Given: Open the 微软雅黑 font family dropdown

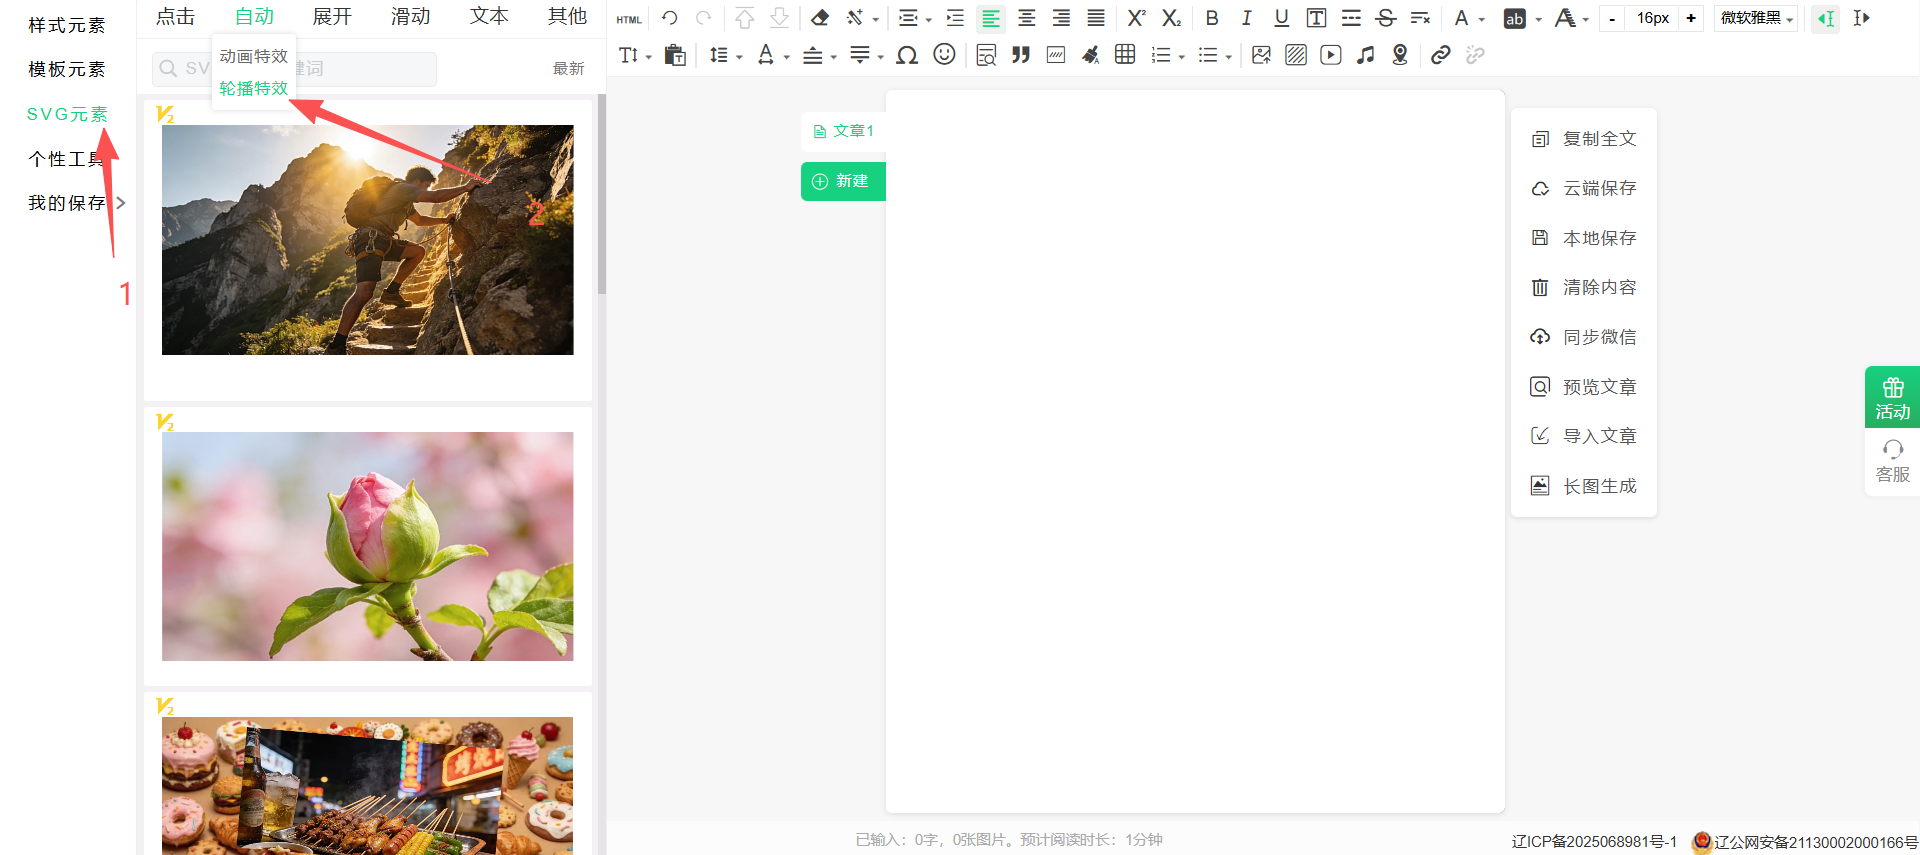Looking at the screenshot, I should coord(1756,18).
